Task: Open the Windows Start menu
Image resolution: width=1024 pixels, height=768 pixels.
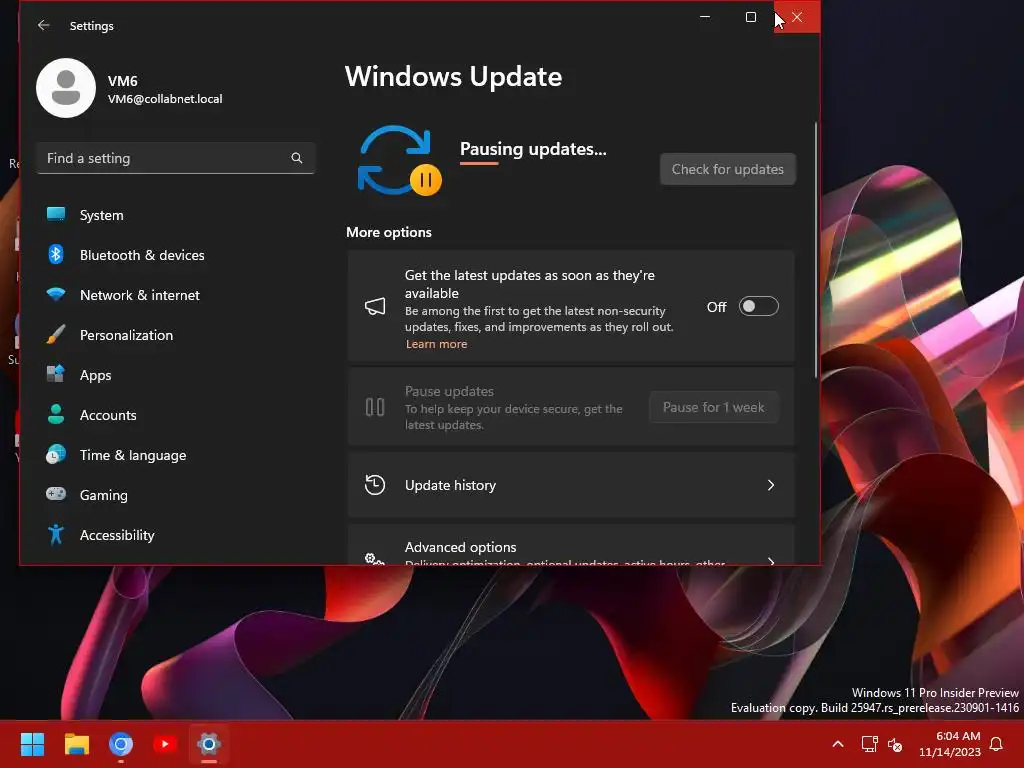Action: pos(32,744)
